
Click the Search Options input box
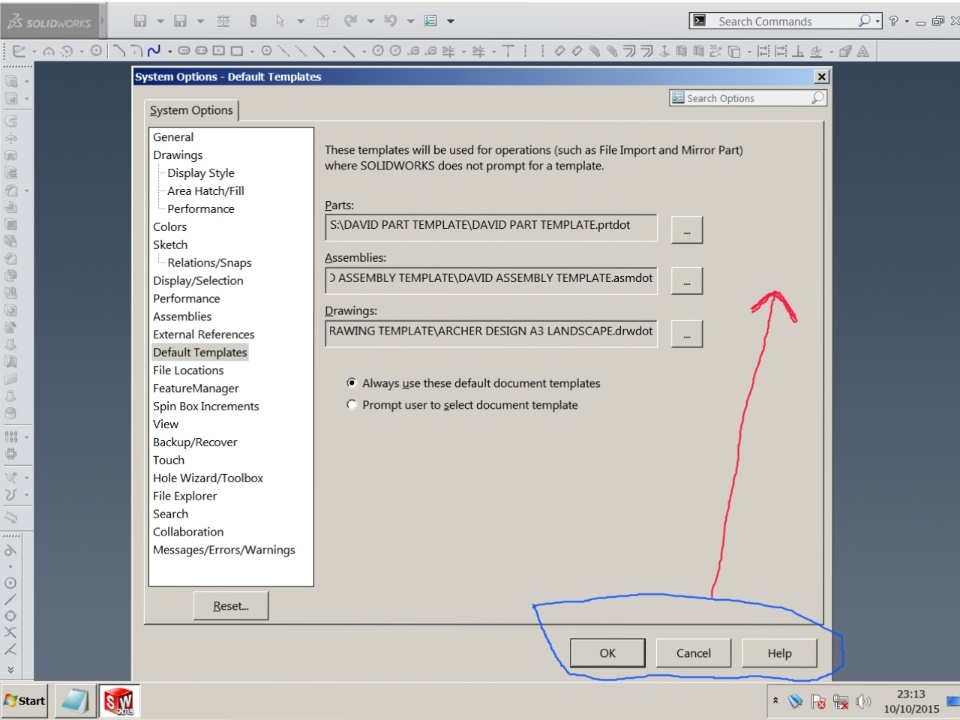(x=747, y=98)
